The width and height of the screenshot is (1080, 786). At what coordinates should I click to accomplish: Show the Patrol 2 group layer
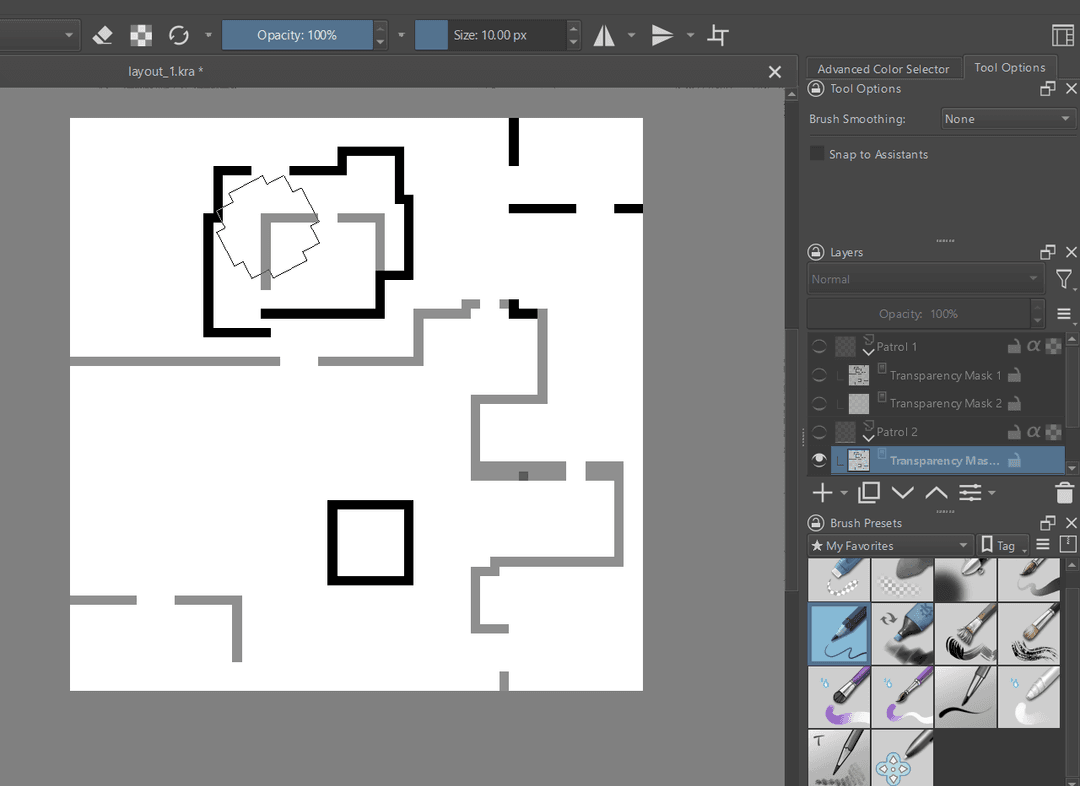(819, 432)
